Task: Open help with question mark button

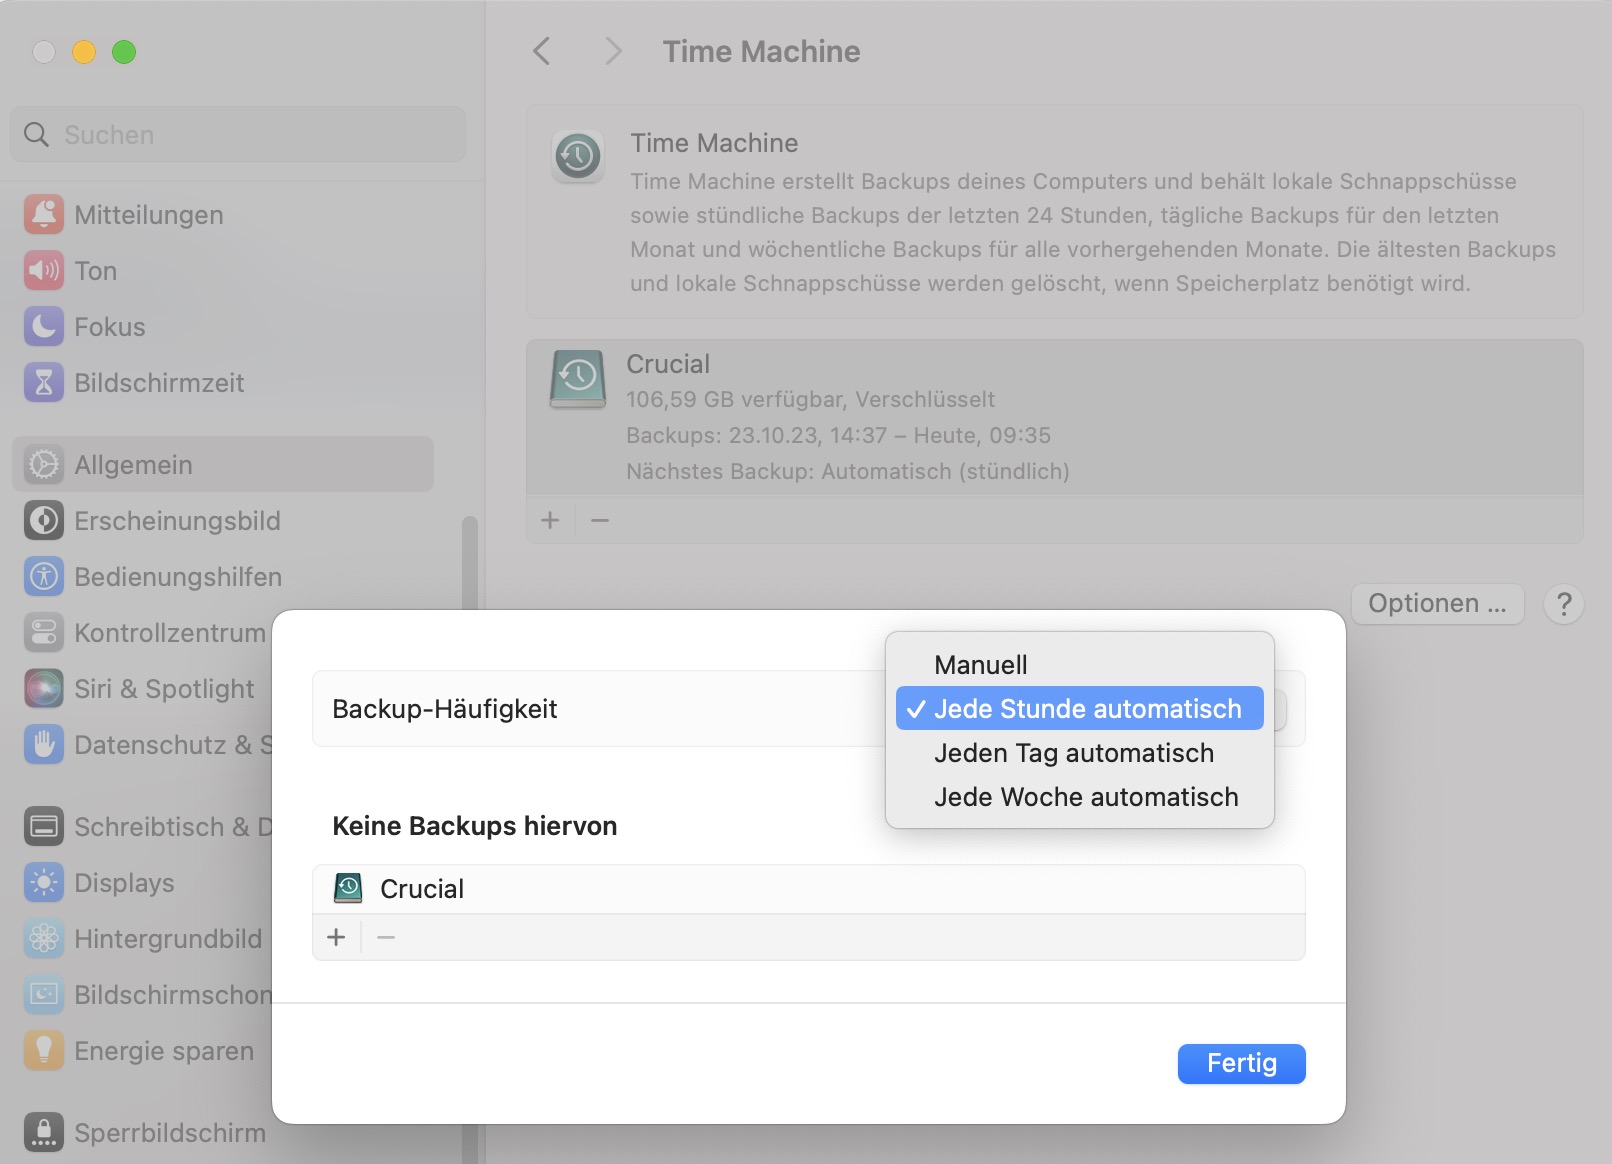Action: click(x=1563, y=604)
